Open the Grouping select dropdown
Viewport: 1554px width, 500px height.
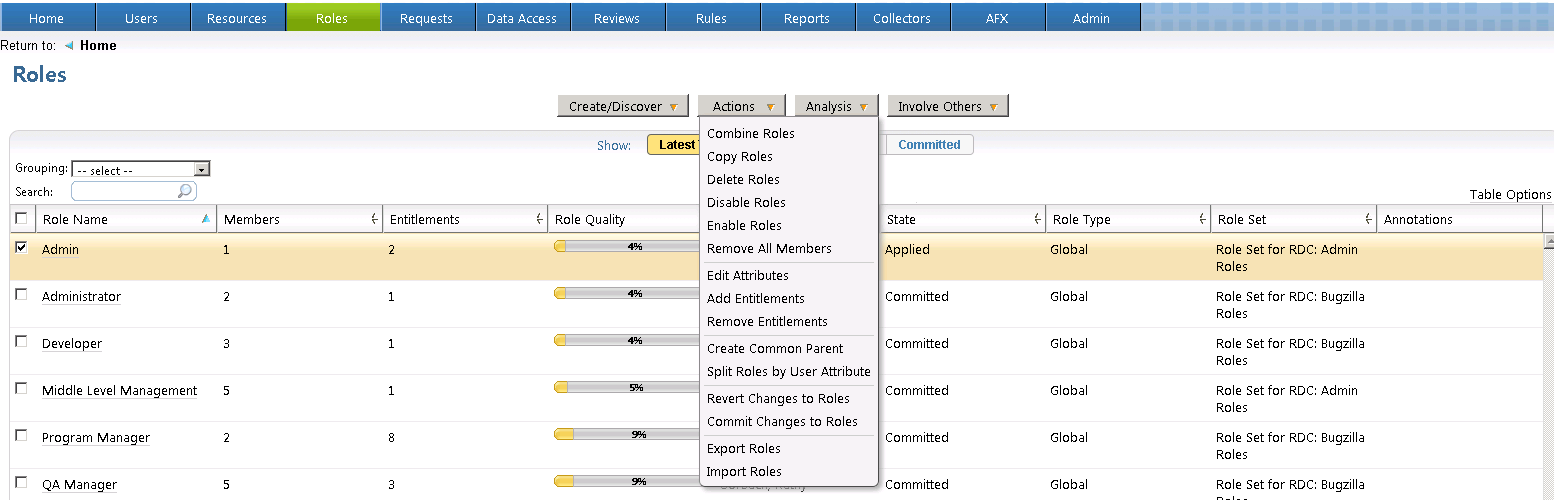(140, 170)
